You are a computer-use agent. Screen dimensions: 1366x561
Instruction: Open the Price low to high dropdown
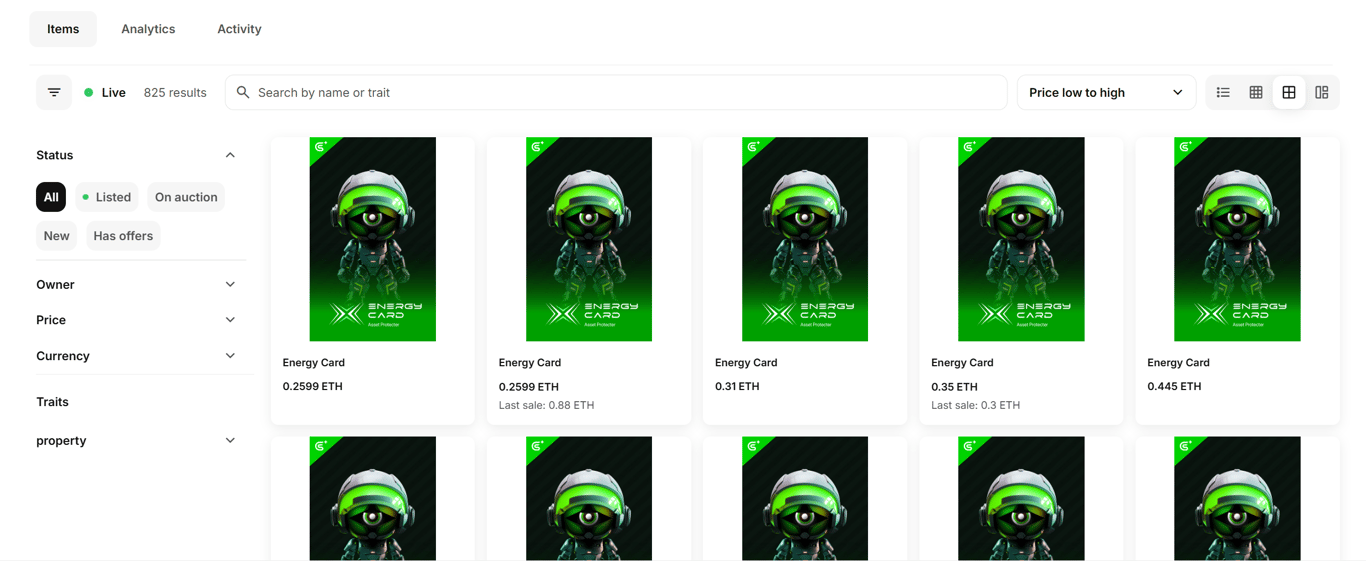1105,92
